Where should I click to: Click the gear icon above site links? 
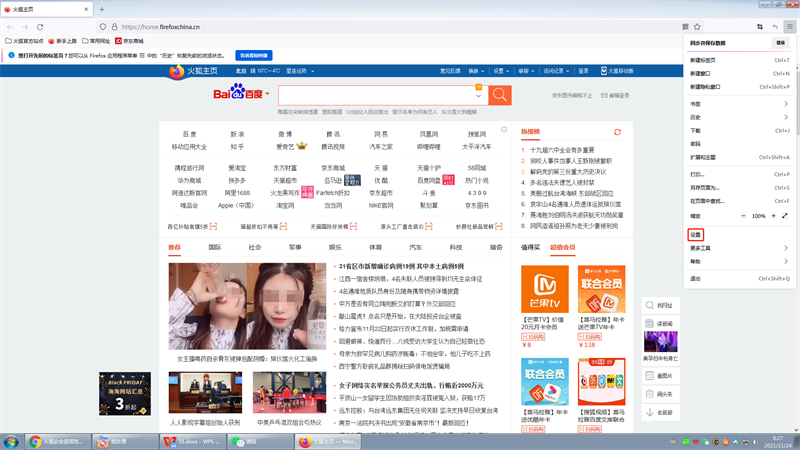tap(504, 130)
